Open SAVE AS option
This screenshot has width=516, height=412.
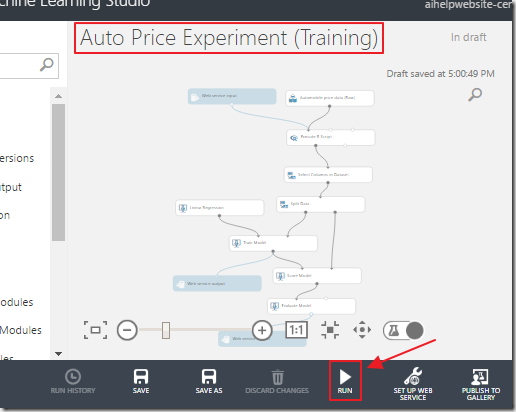[x=209, y=381]
